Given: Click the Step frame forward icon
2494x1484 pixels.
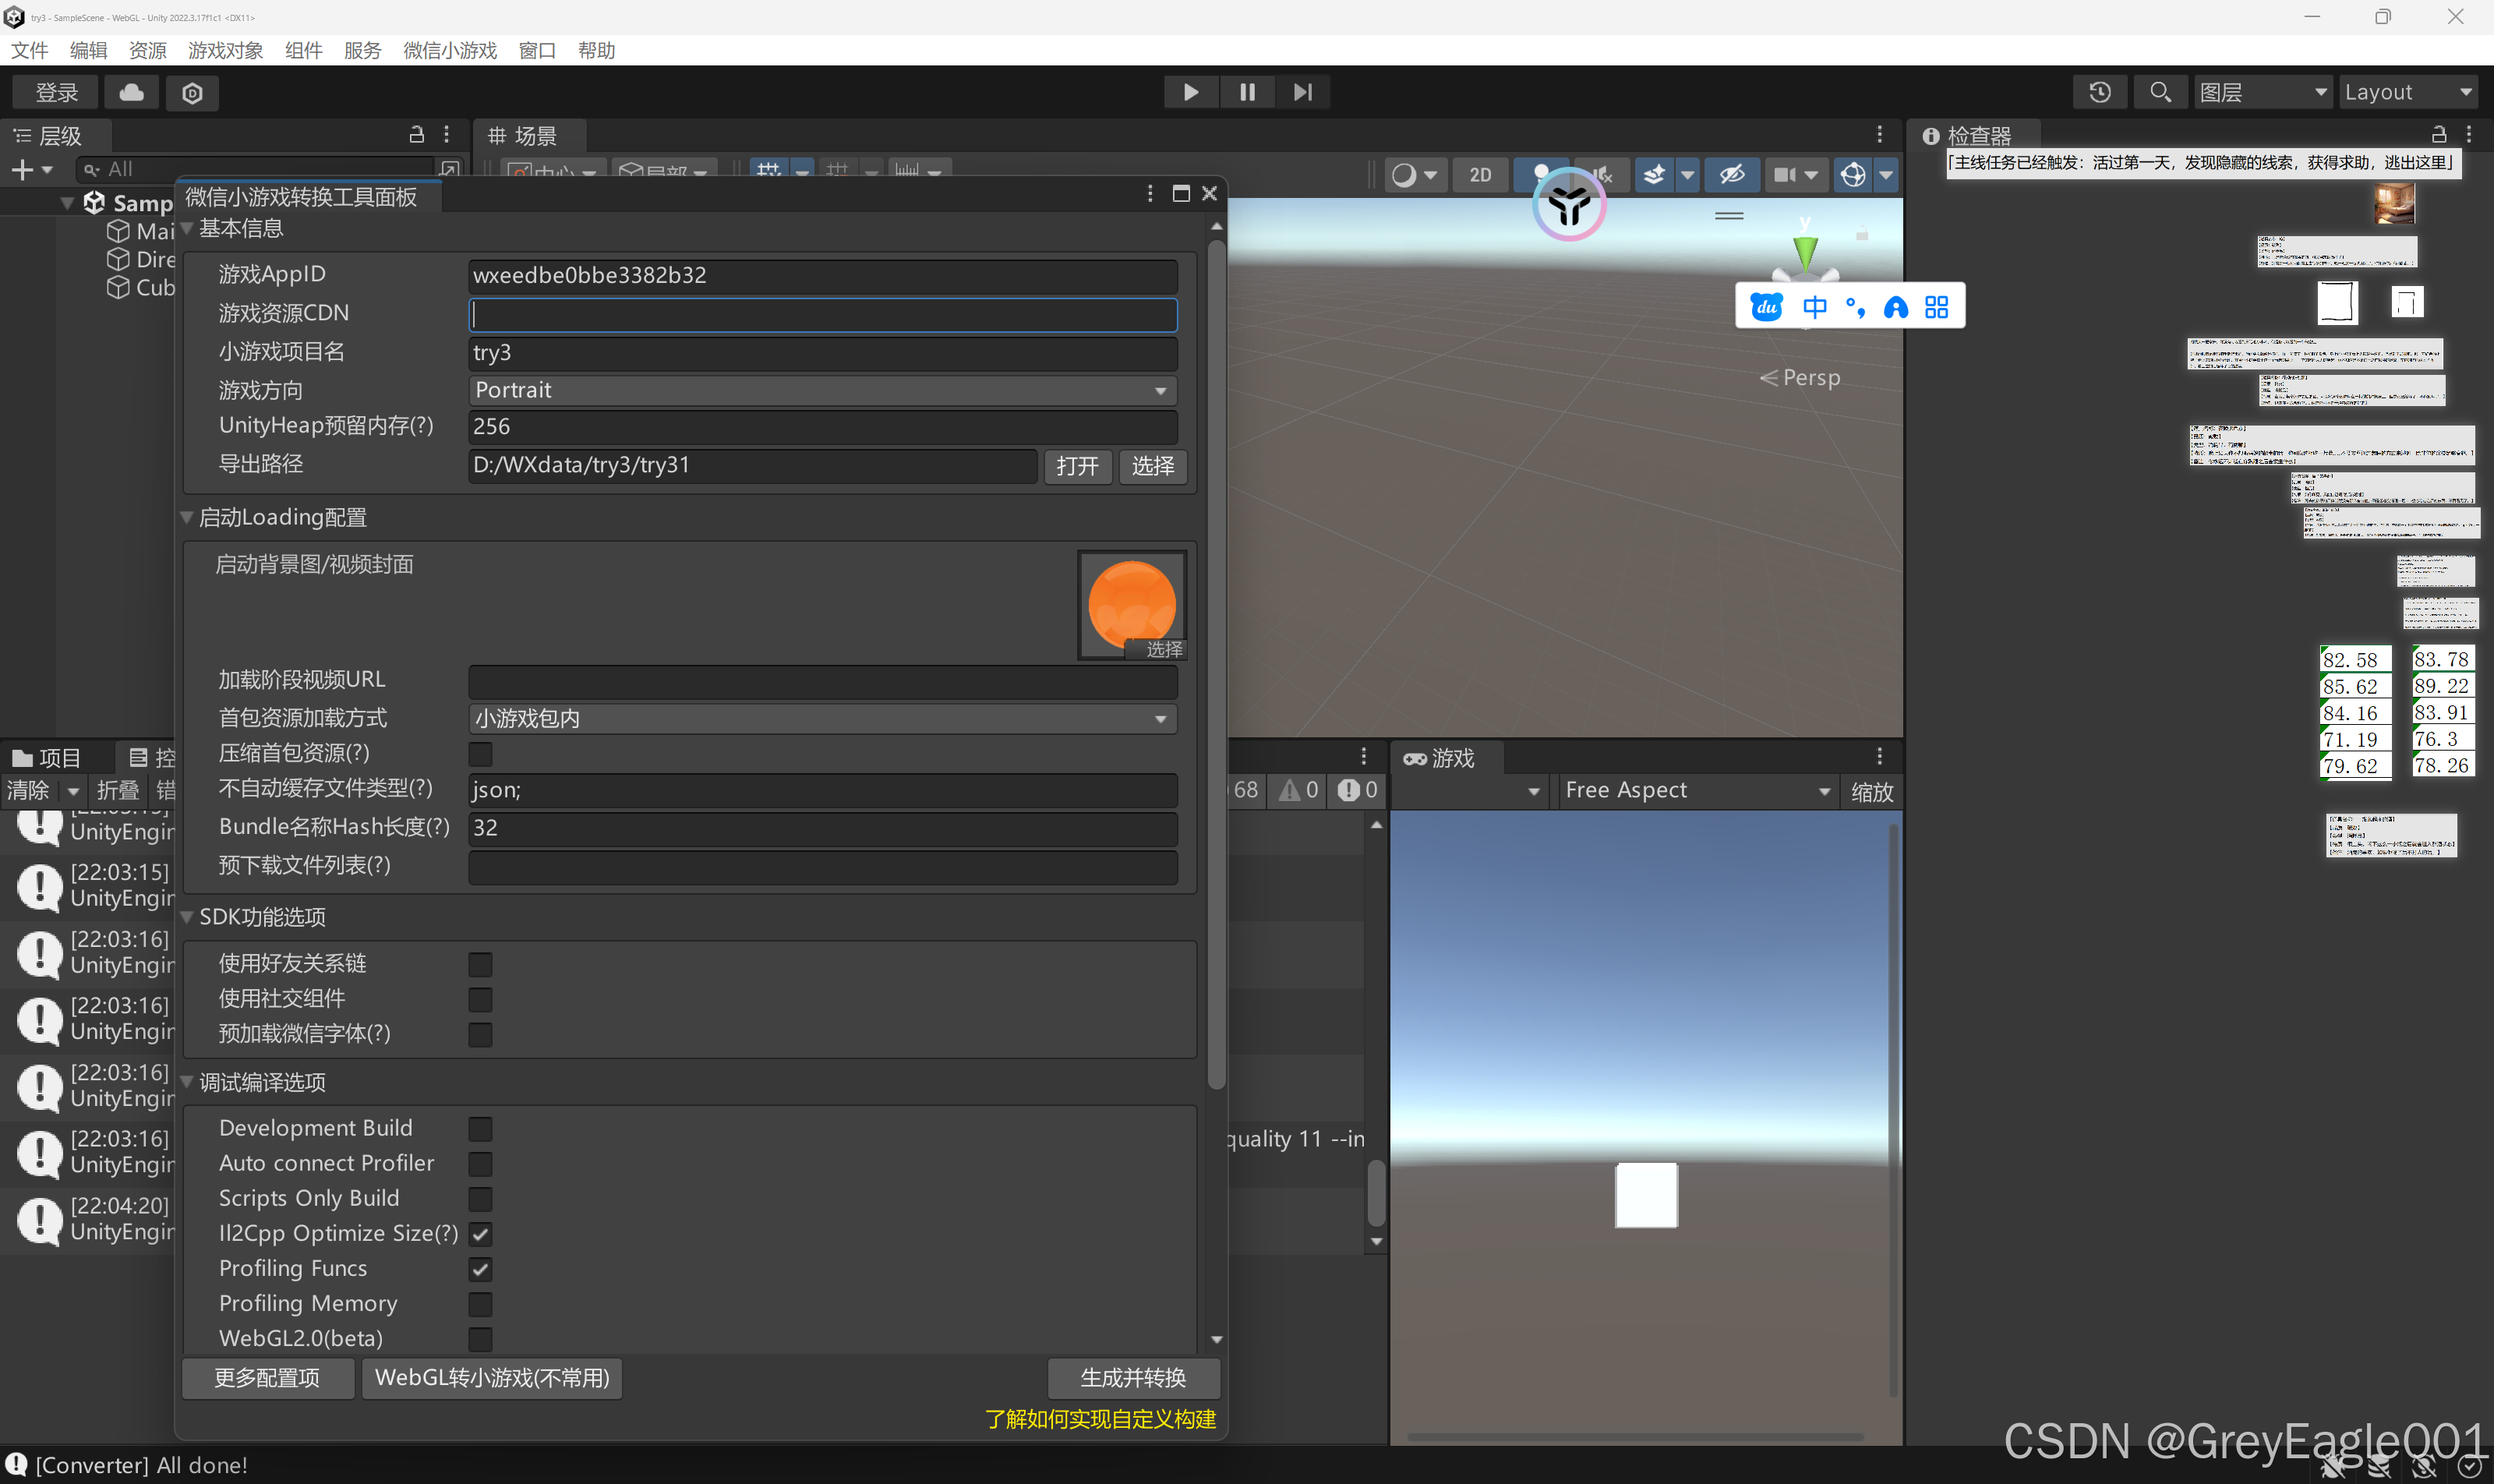Looking at the screenshot, I should point(1302,92).
